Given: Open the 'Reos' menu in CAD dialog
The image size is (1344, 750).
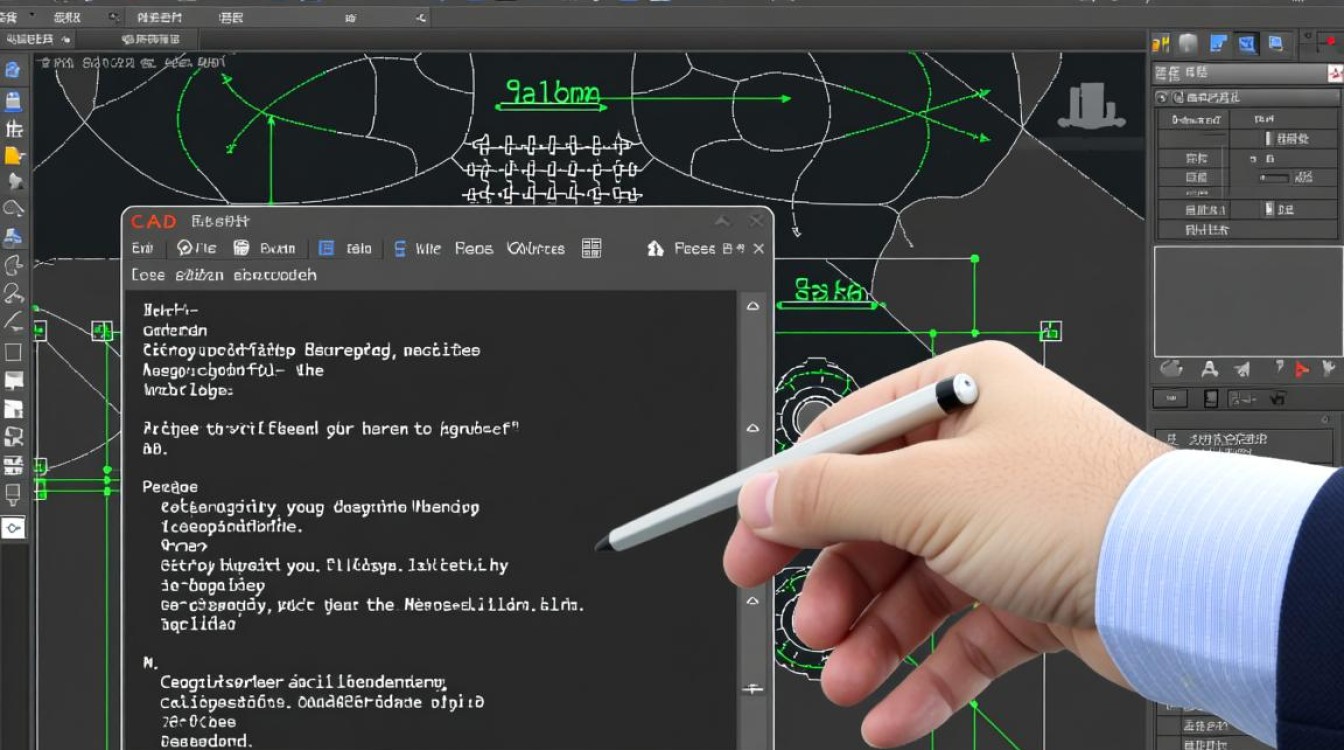Looking at the screenshot, I should click(473, 248).
